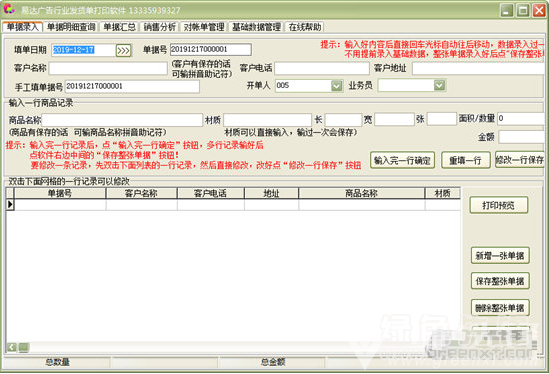This screenshot has height=374, width=549.
Task: Click the 单据号 grid column header
Action: [x=60, y=193]
